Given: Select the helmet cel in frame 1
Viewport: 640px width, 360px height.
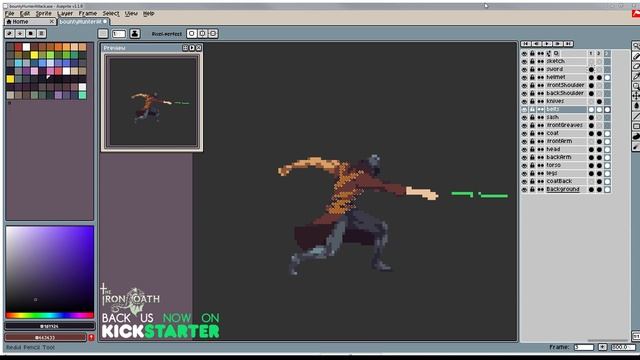Looking at the screenshot, I should pyautogui.click(x=591, y=78).
